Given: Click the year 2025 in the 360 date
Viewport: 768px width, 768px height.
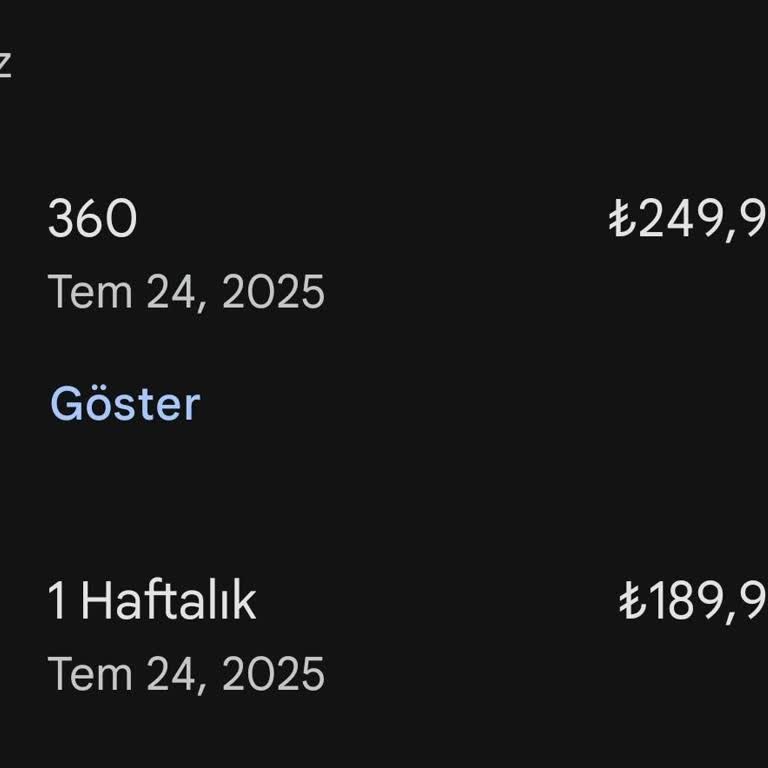Looking at the screenshot, I should (273, 293).
